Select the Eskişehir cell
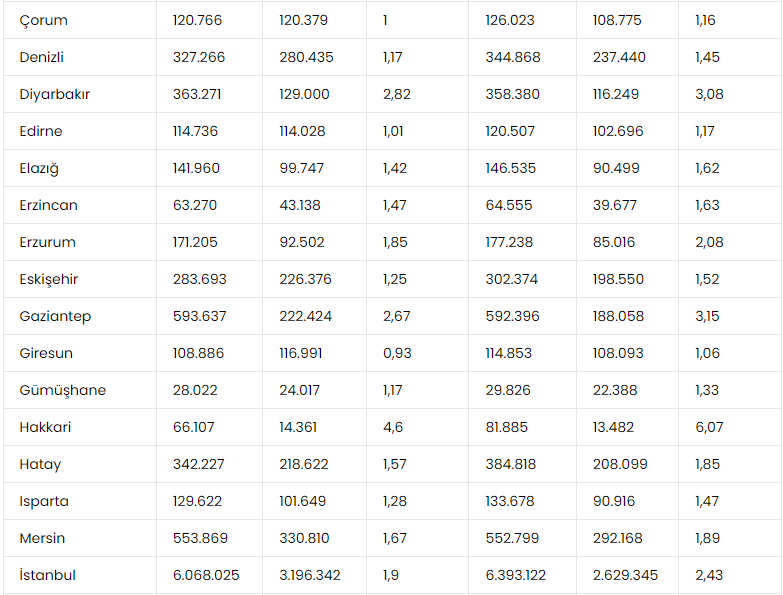 [x=48, y=279]
